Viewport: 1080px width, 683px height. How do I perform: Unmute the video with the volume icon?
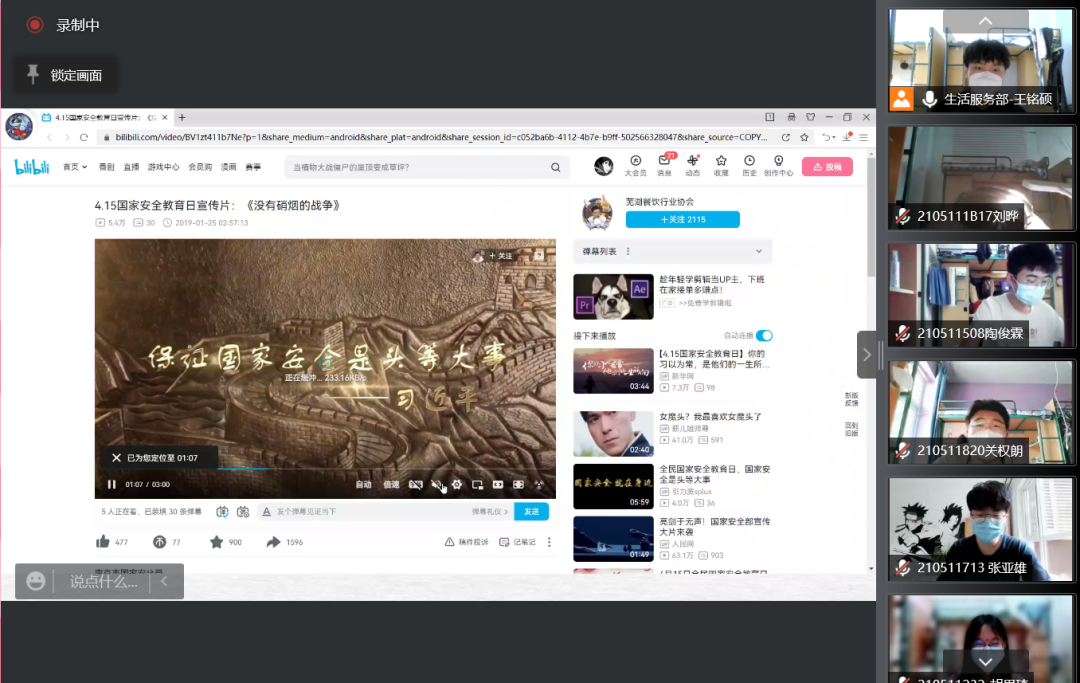pos(436,485)
